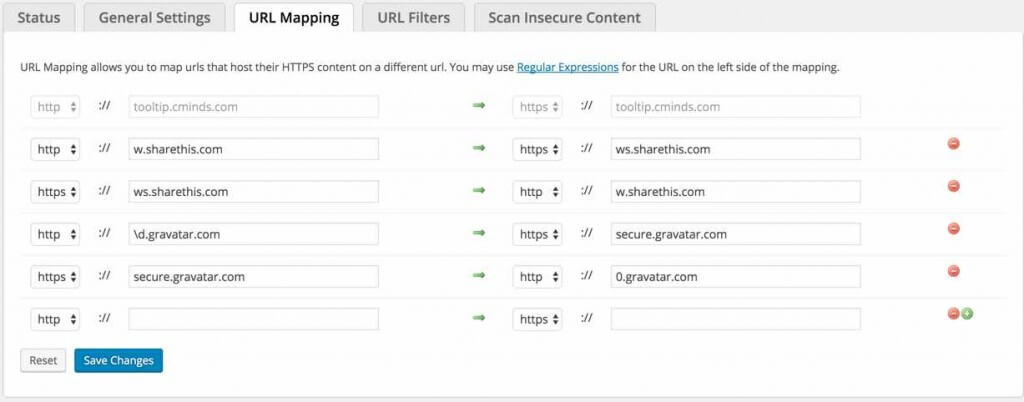
Task: Click the green arrow in the empty mapping row
Action: (x=479, y=318)
